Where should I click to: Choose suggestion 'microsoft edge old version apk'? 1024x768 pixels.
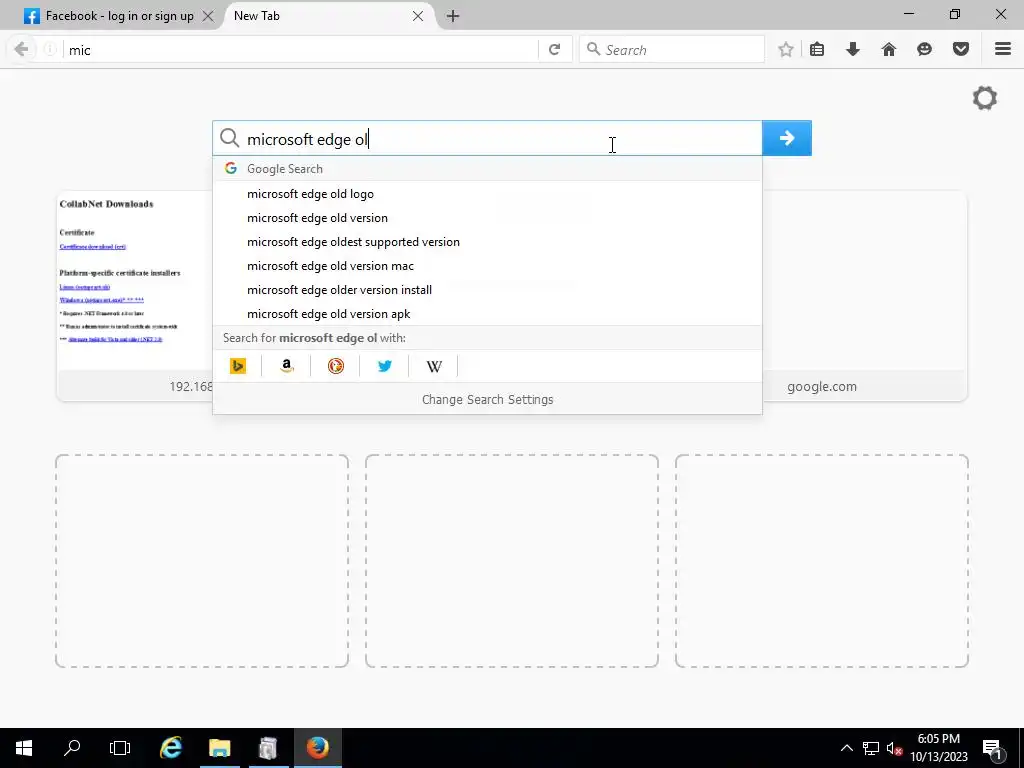pyautogui.click(x=487, y=314)
